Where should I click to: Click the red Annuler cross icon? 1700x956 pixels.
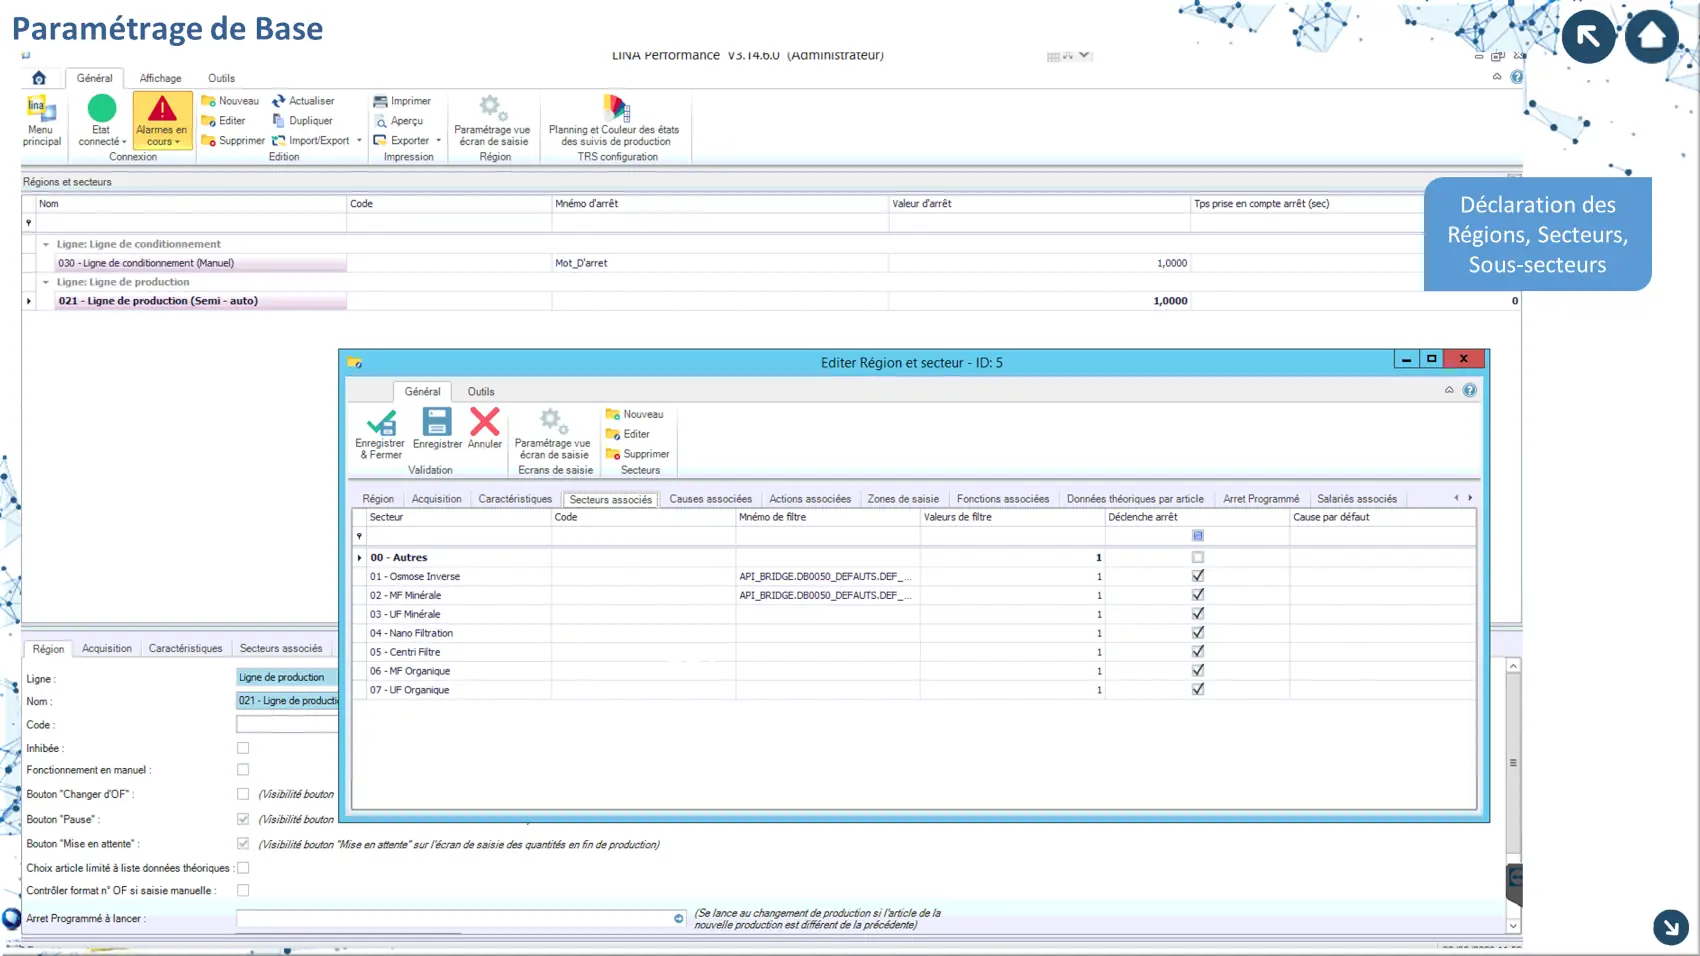pos(485,422)
